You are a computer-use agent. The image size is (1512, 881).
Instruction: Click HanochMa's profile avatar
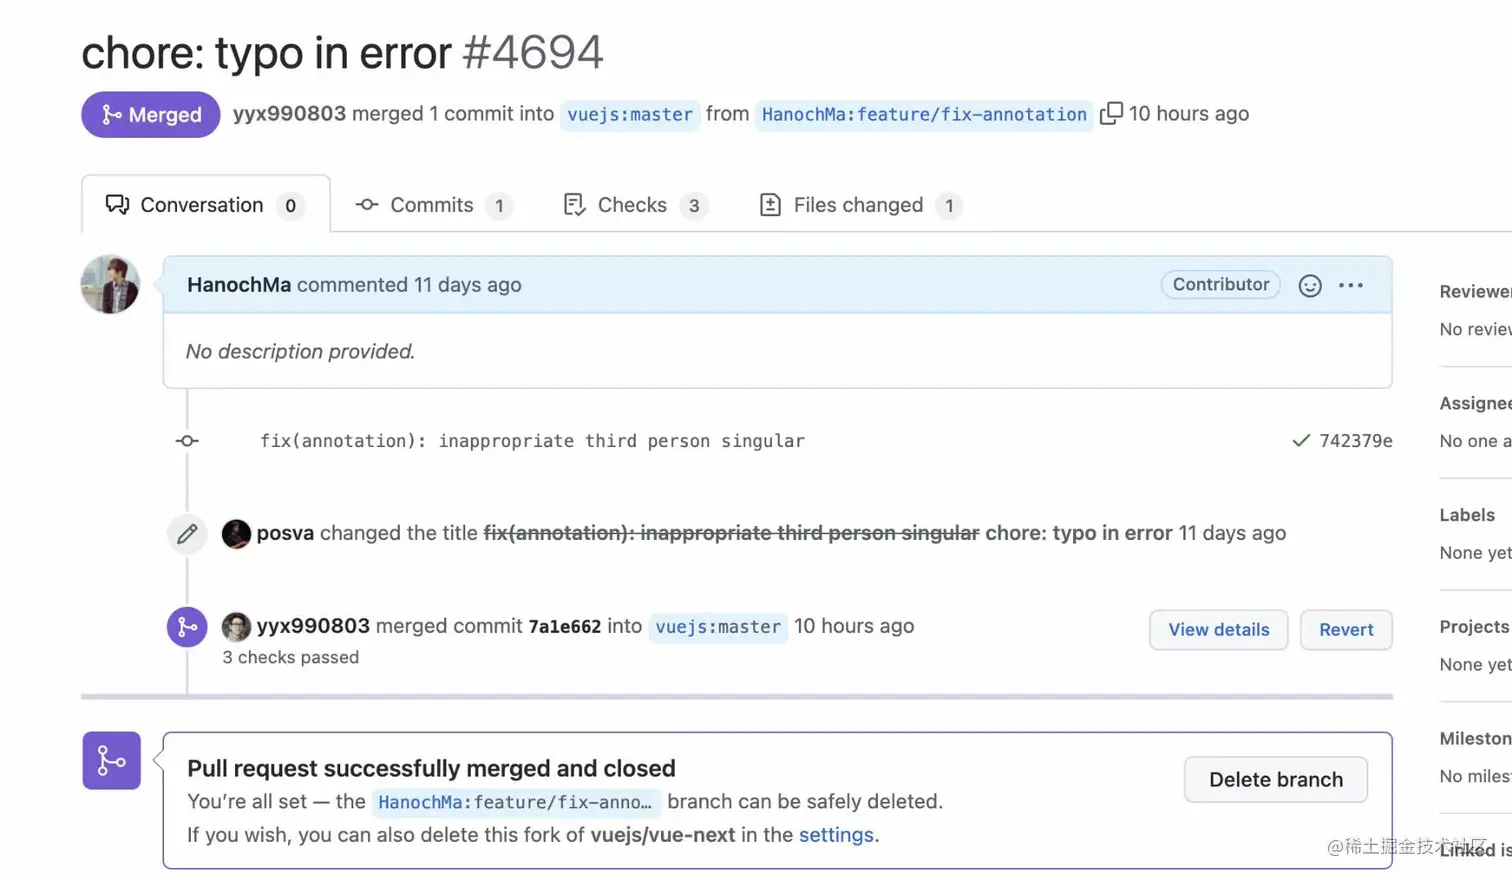pos(110,285)
